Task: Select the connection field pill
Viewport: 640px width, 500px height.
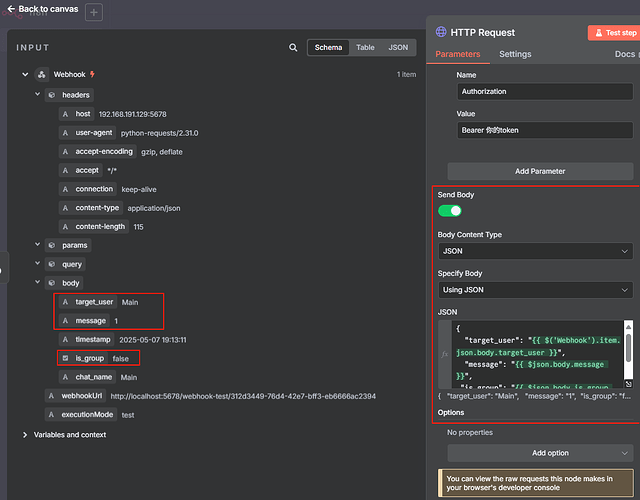Action: [88, 189]
